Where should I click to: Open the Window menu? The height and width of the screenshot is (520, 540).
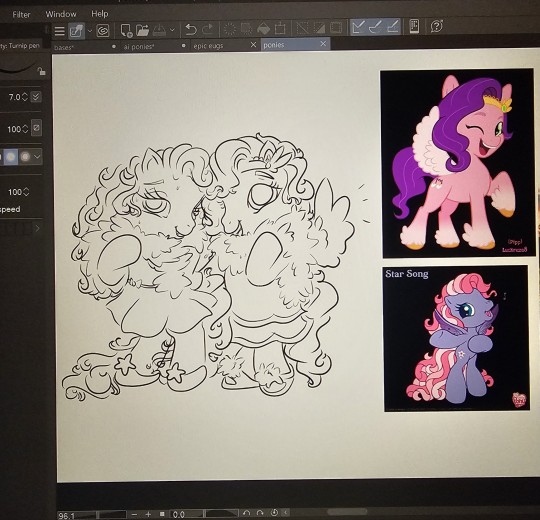point(61,14)
